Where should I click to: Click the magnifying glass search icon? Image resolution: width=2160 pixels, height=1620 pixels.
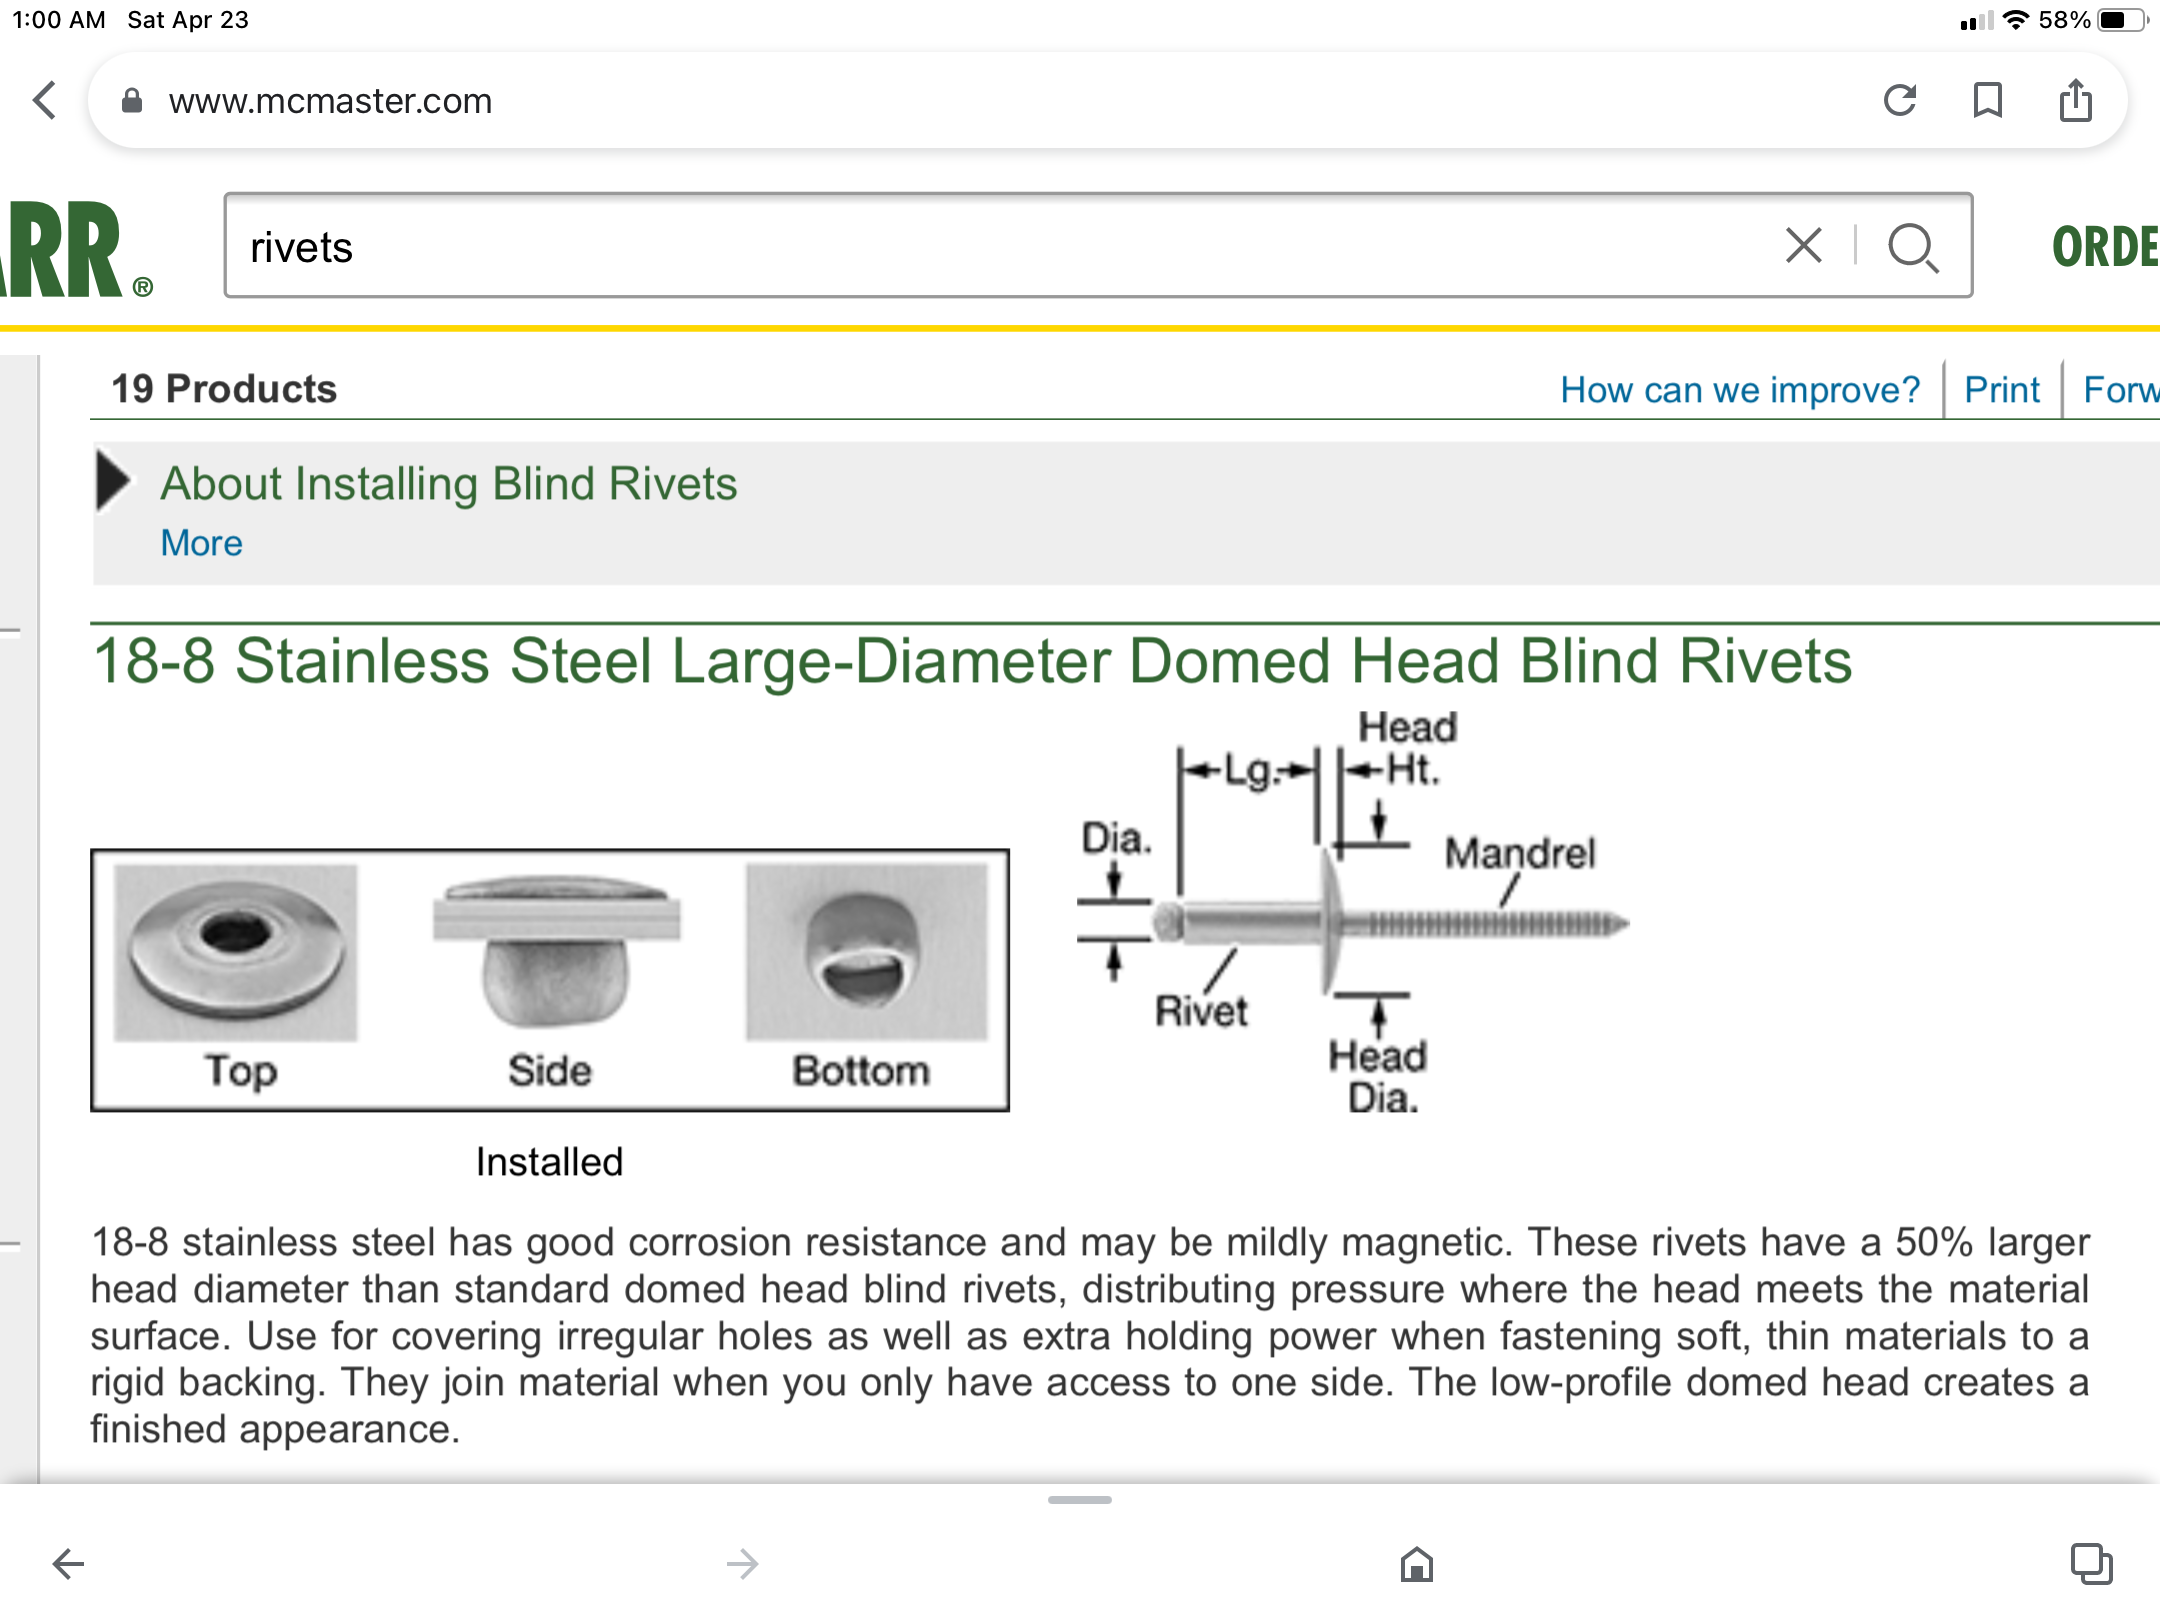[1912, 247]
